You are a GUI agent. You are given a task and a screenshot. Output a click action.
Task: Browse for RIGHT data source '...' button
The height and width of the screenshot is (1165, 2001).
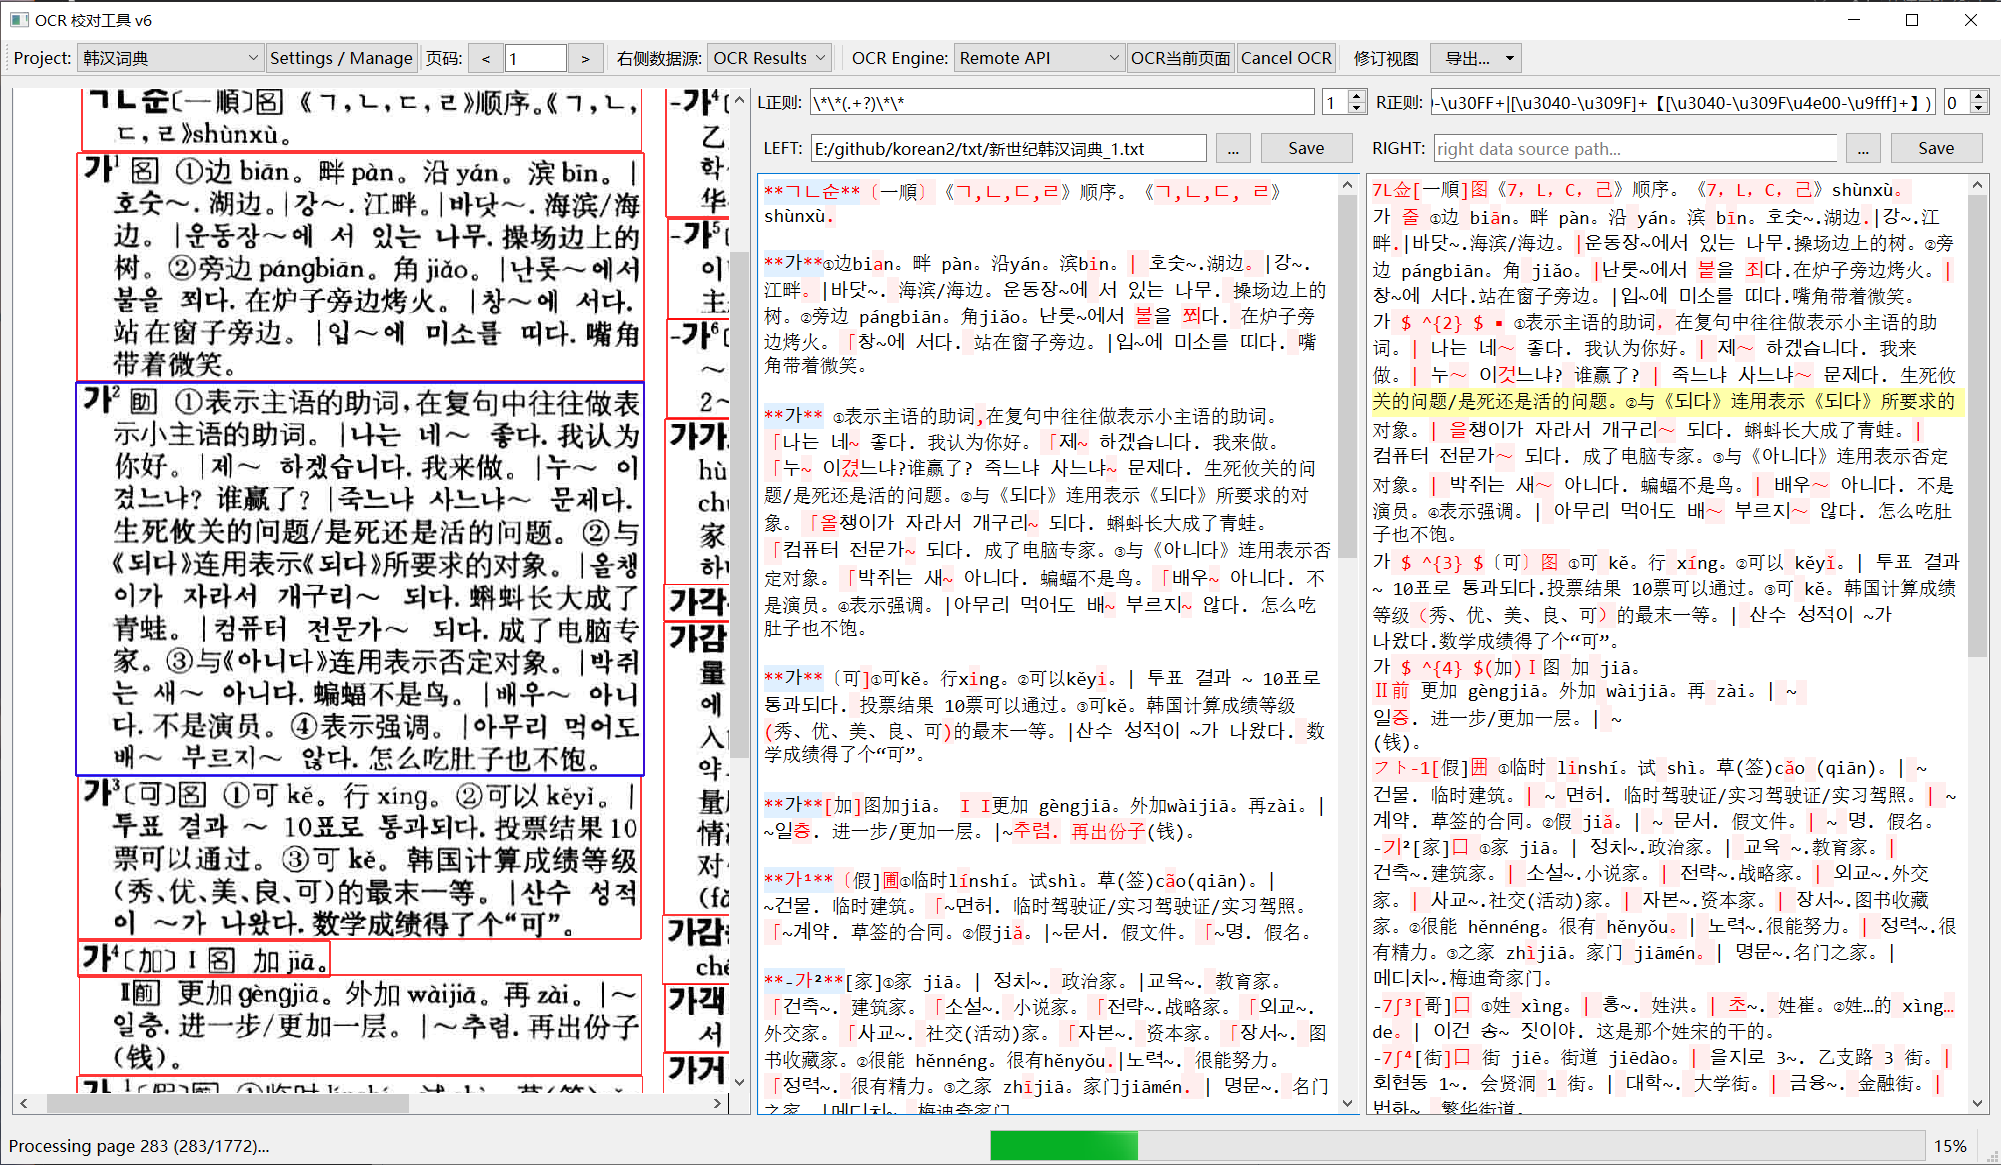pos(1862,149)
